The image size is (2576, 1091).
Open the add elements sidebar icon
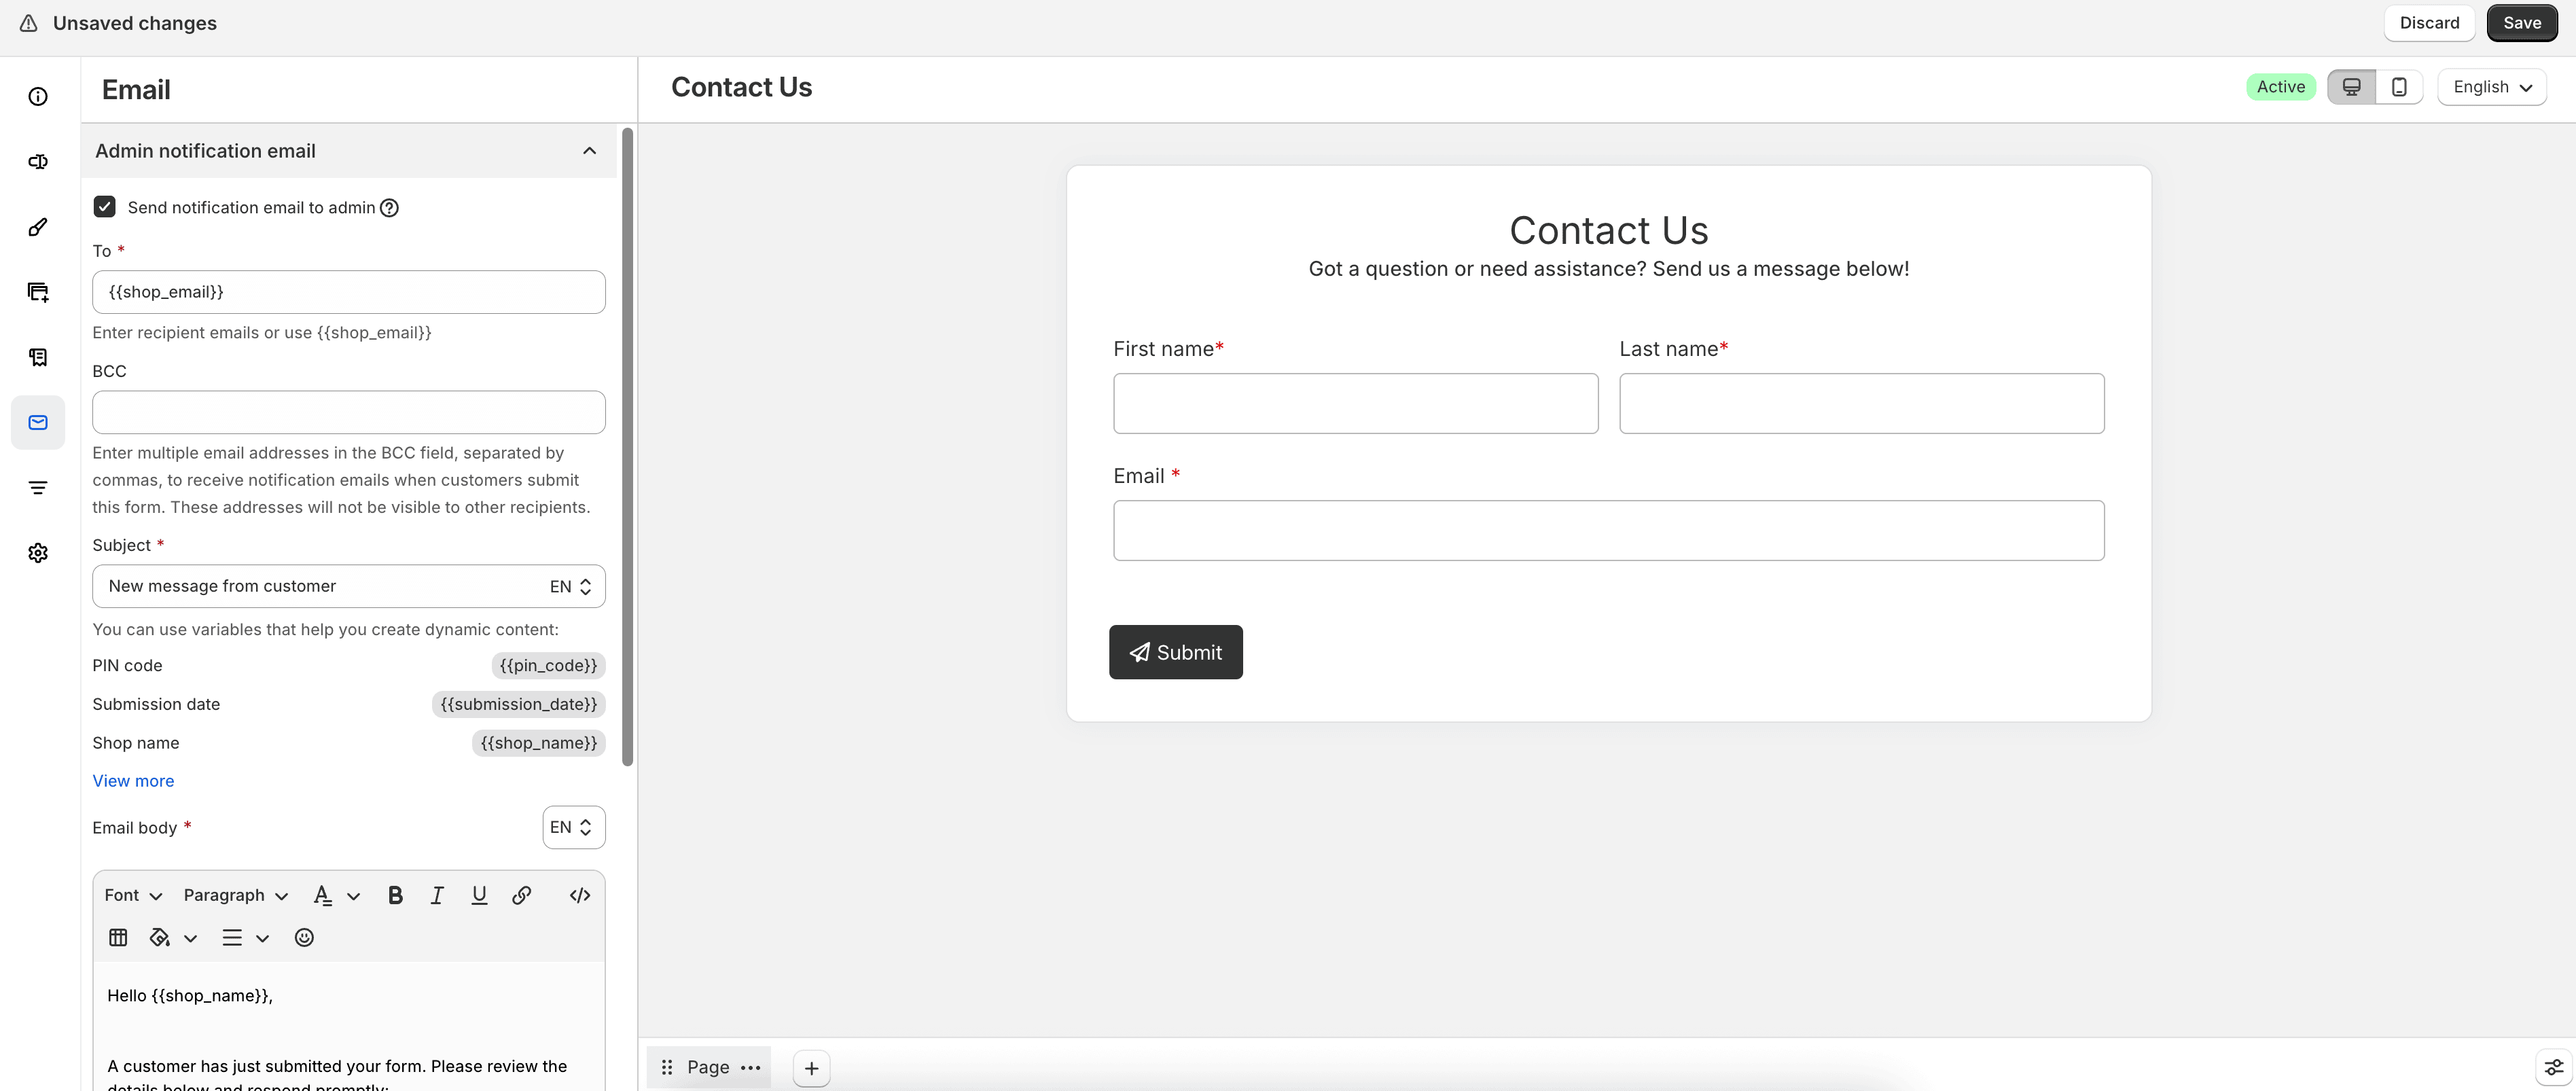[x=38, y=292]
